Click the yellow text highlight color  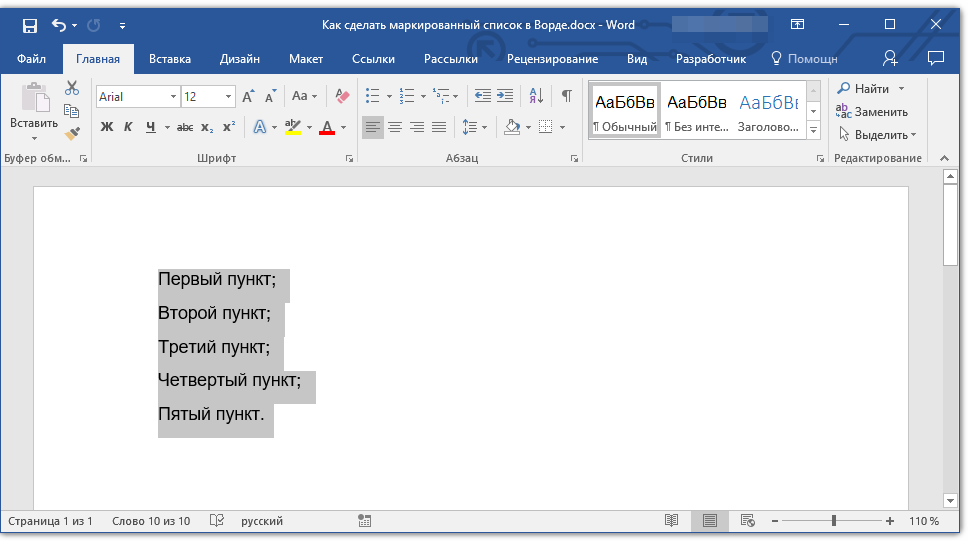[x=292, y=127]
